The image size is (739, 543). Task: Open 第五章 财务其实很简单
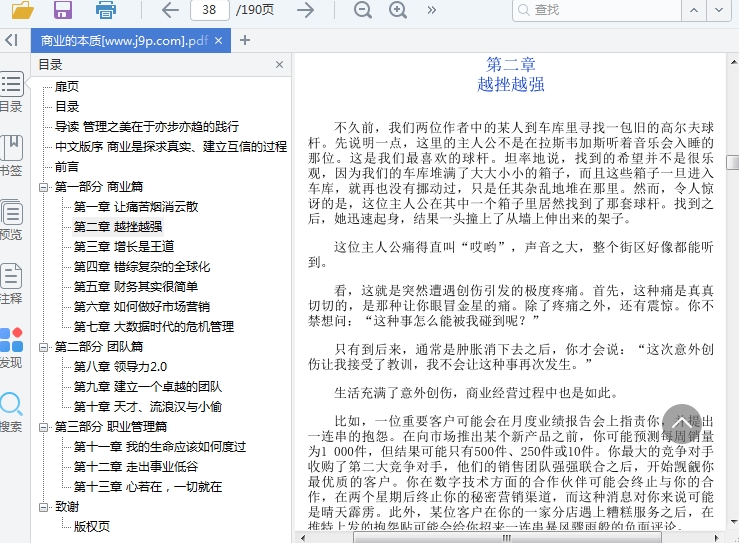(x=136, y=287)
